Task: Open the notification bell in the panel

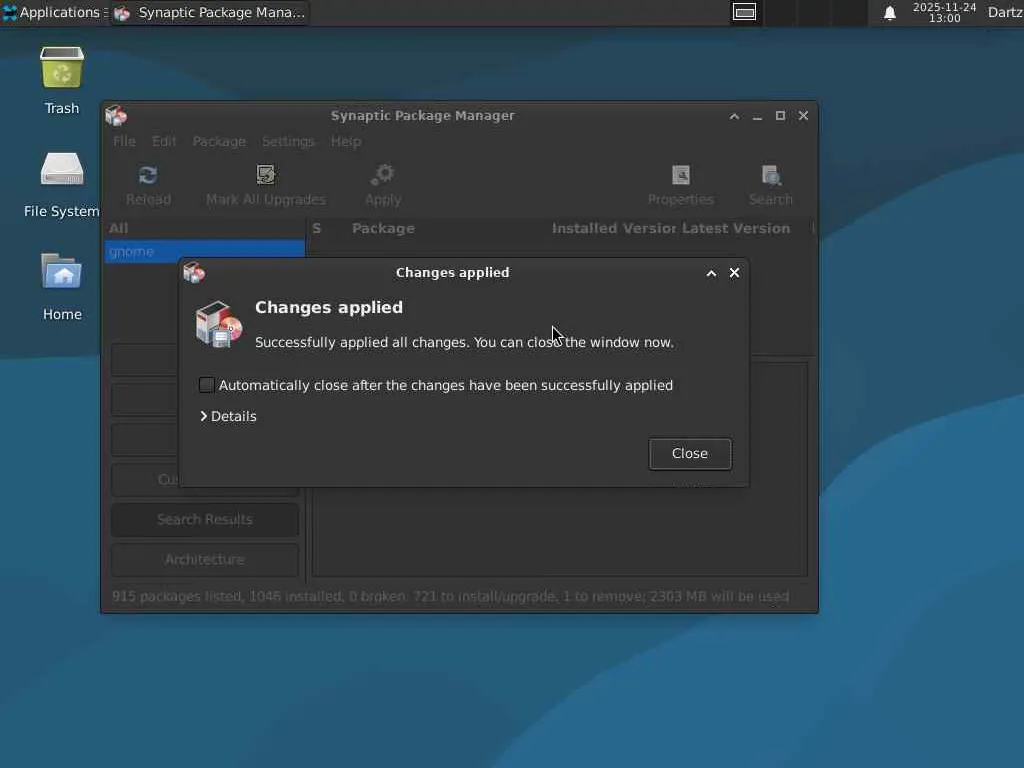Action: point(889,13)
